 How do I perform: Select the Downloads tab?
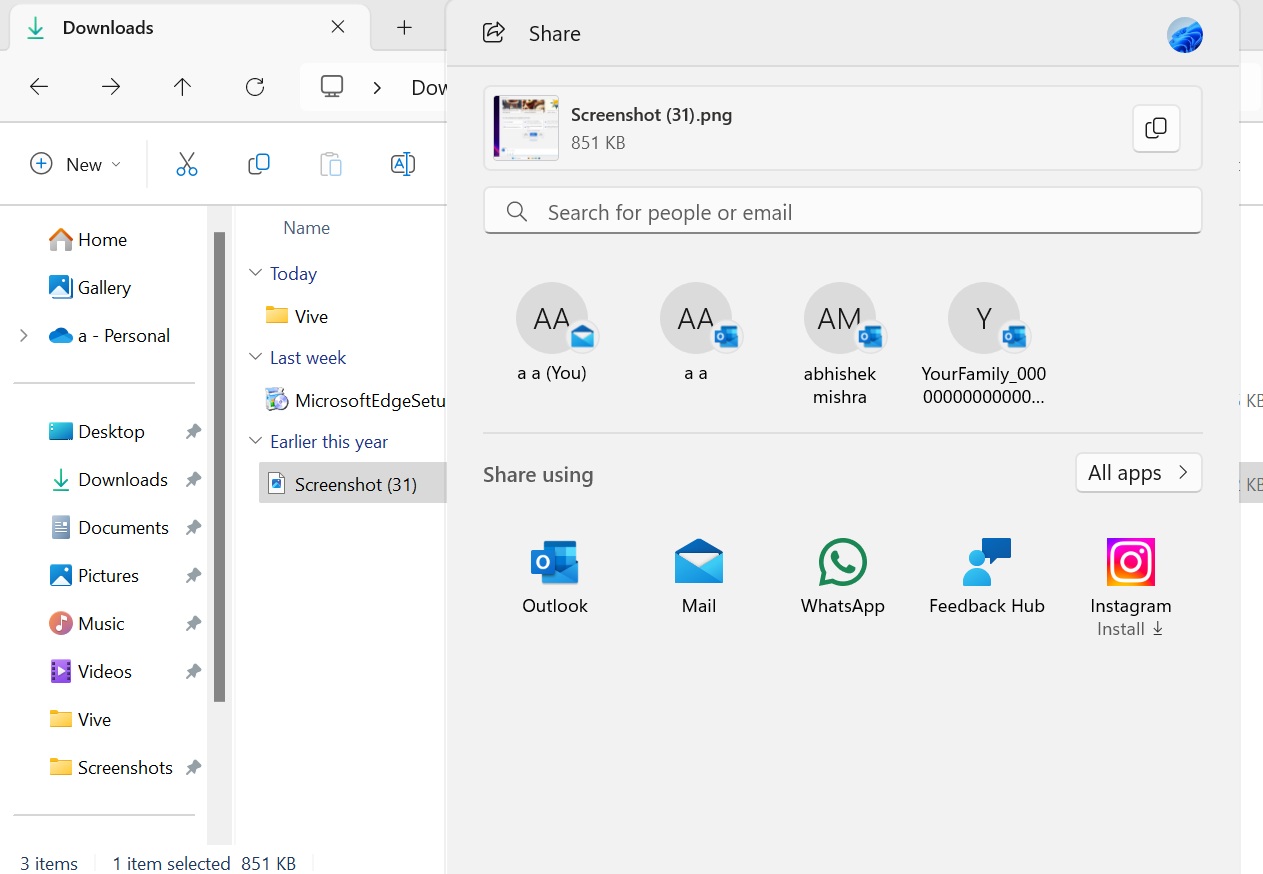coord(190,28)
